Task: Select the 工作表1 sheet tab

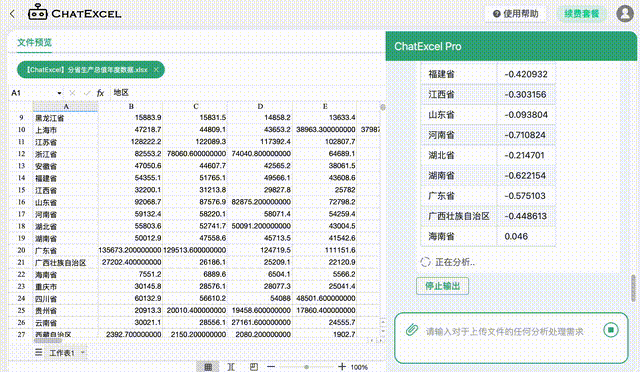Action: coord(62,352)
